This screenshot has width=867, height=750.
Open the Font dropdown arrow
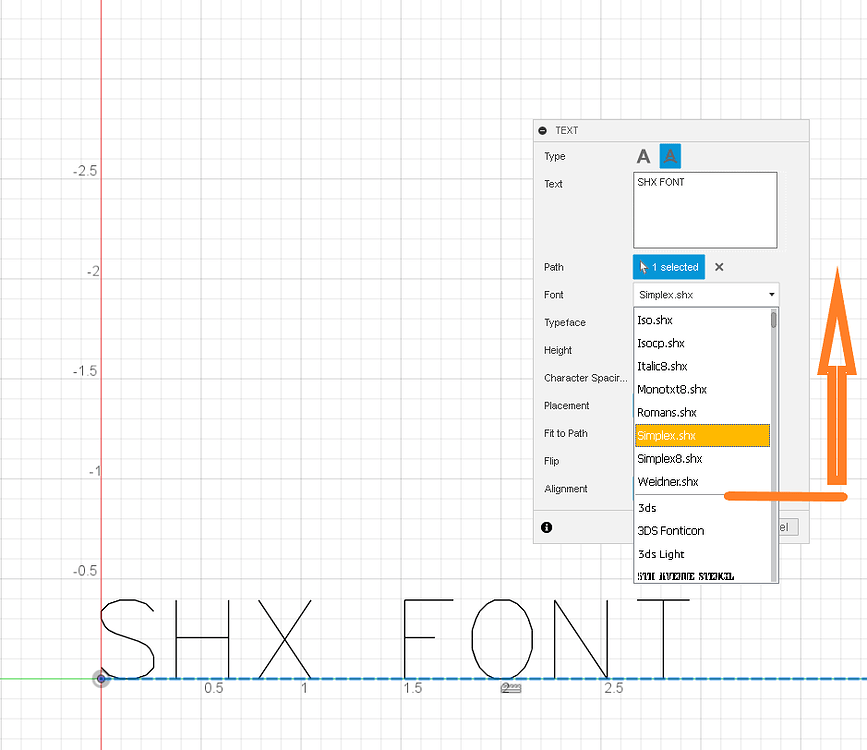[771, 295]
